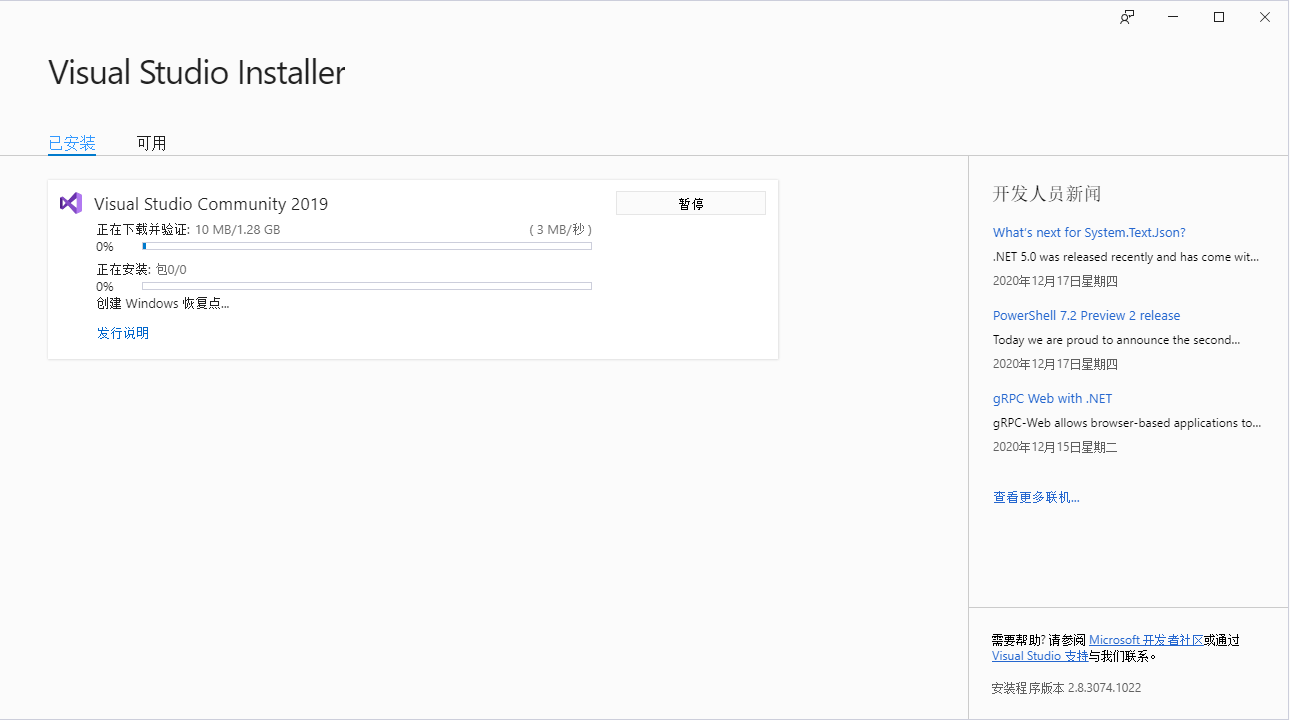Click 'Today we are proud to announce' summary
The width and height of the screenshot is (1290, 720).
point(1117,340)
